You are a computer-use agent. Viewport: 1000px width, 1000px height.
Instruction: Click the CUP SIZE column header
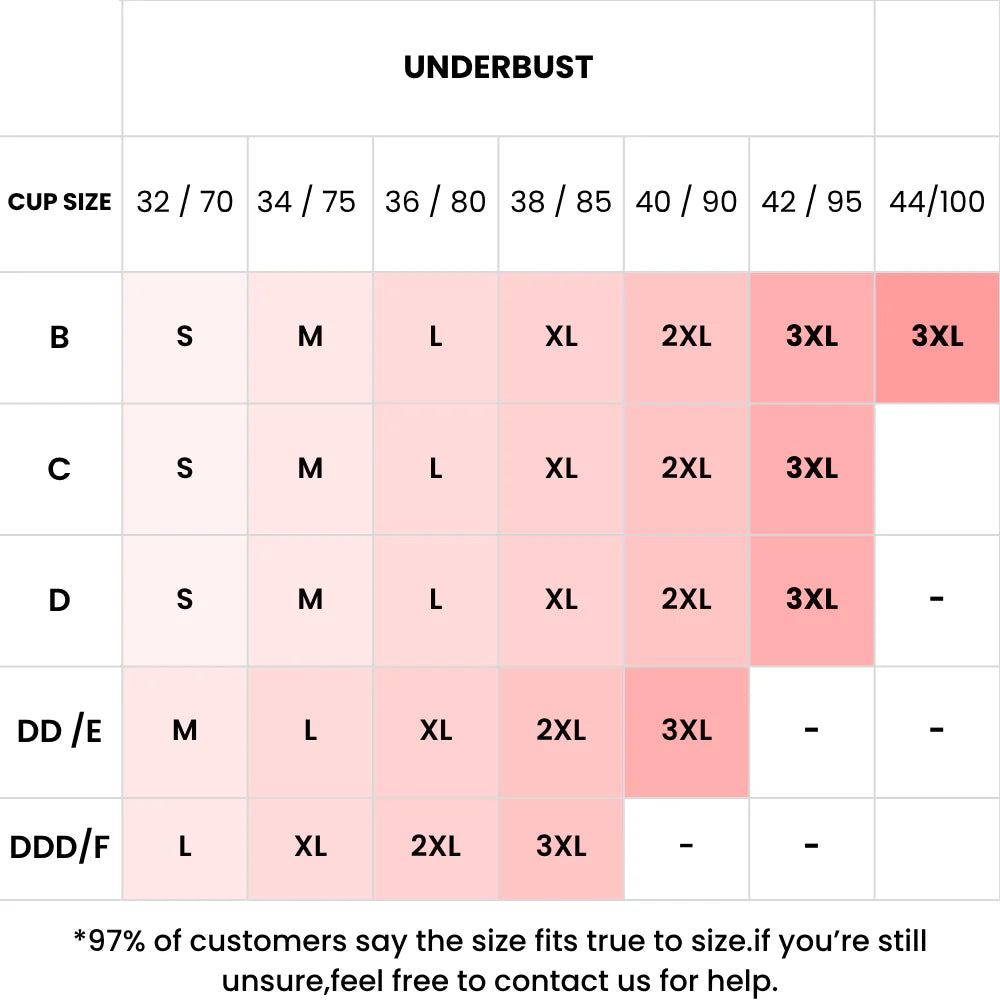pyautogui.click(x=60, y=202)
